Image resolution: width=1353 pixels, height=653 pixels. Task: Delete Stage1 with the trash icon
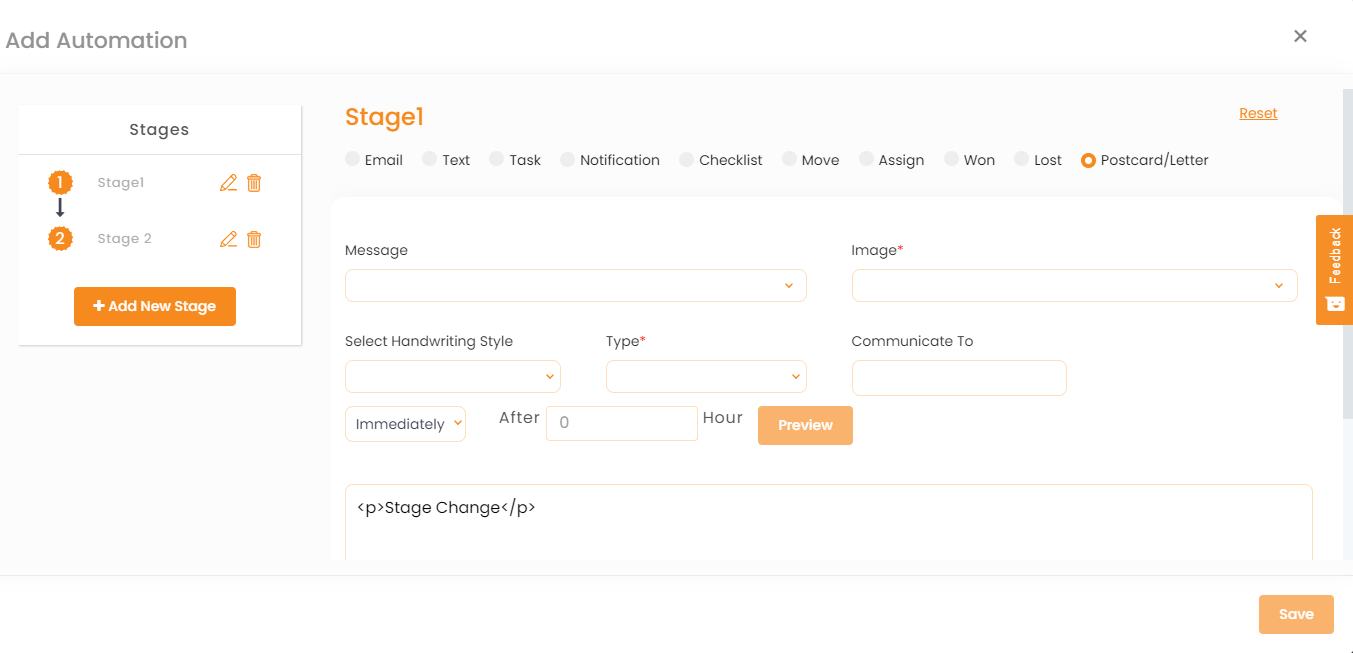coord(254,183)
